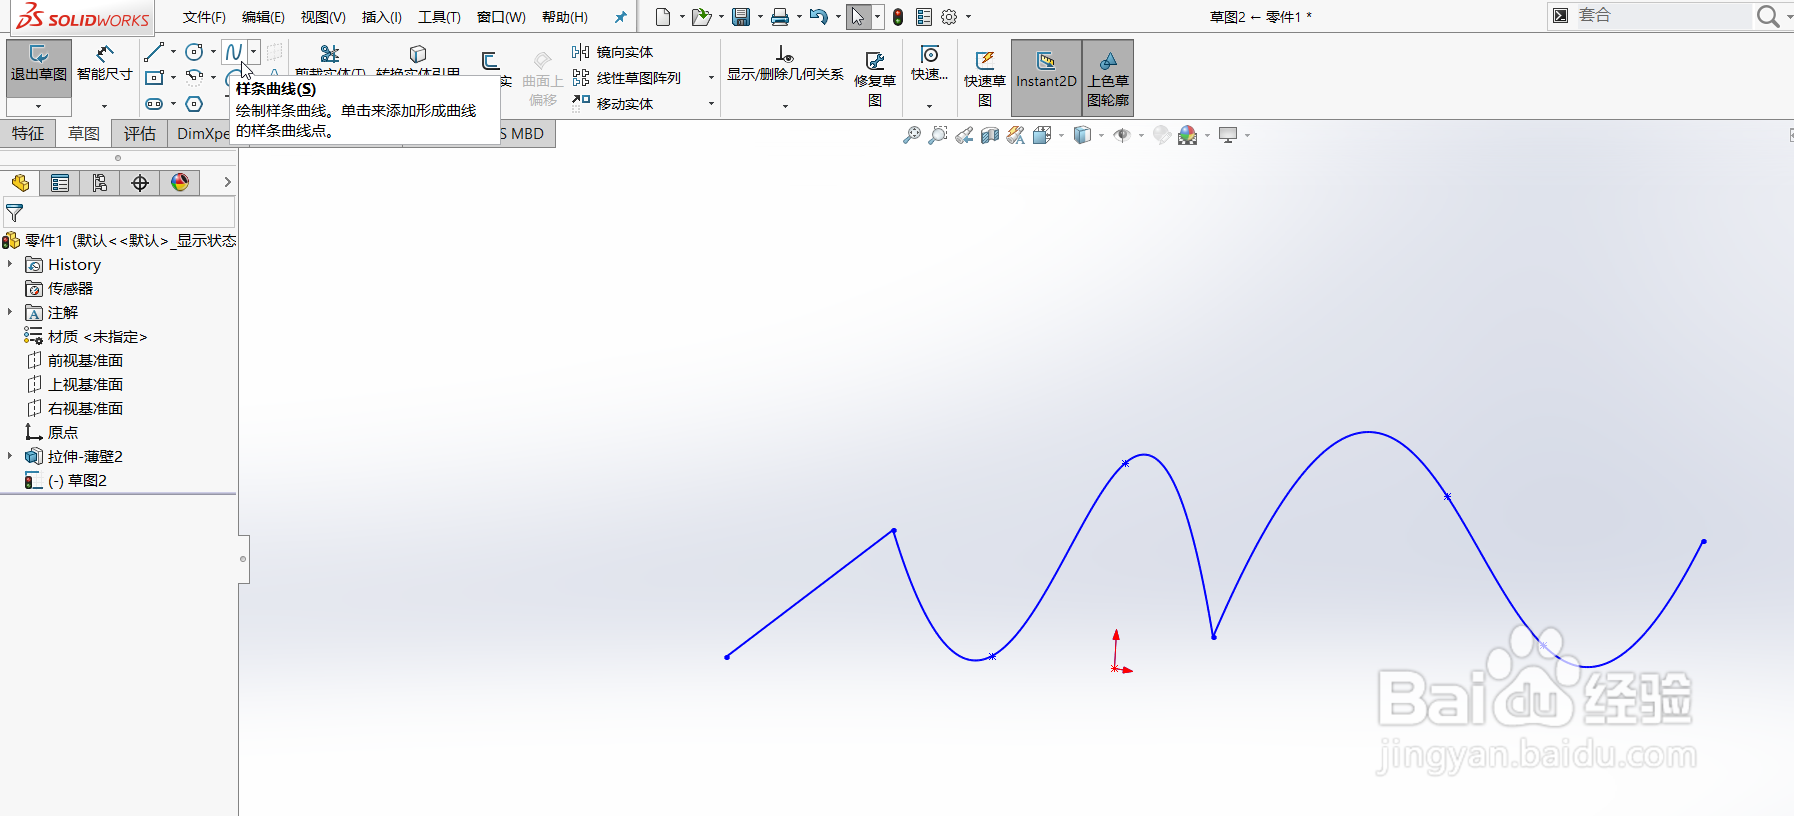Click 线性草图阵列 Linear Sketch Pattern
Viewport: 1794px width, 816px height.
point(626,78)
